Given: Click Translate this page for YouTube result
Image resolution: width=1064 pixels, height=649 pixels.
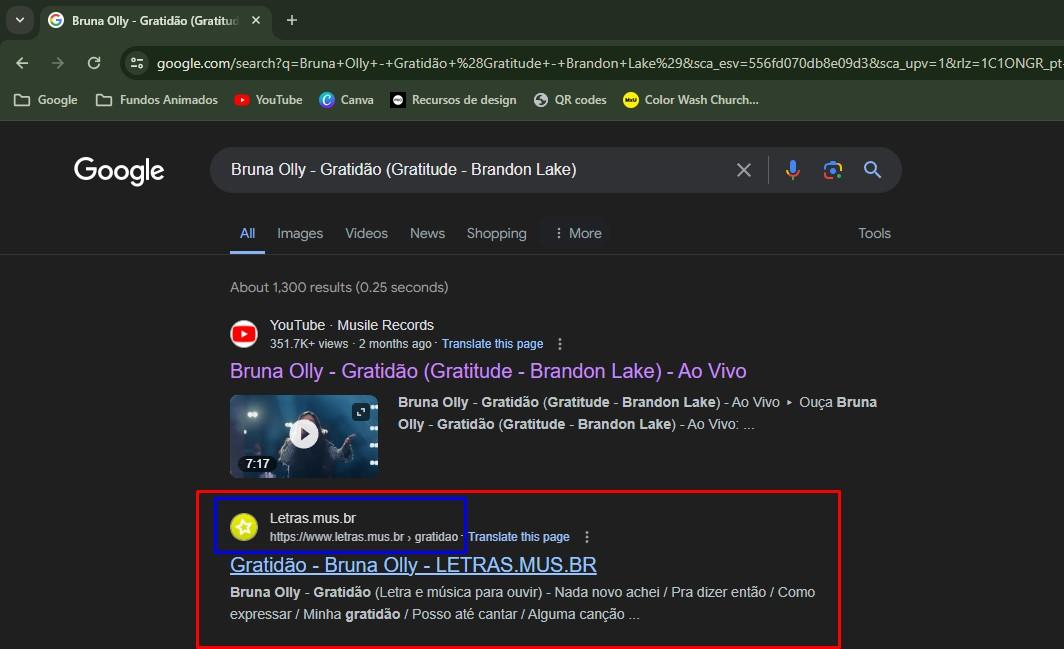Looking at the screenshot, I should [x=493, y=344].
